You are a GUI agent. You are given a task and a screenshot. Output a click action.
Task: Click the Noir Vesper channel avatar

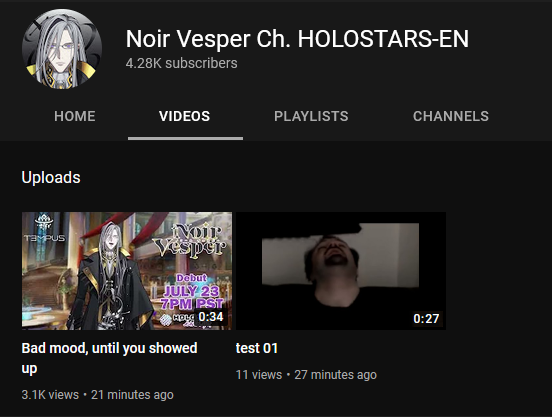point(62,49)
